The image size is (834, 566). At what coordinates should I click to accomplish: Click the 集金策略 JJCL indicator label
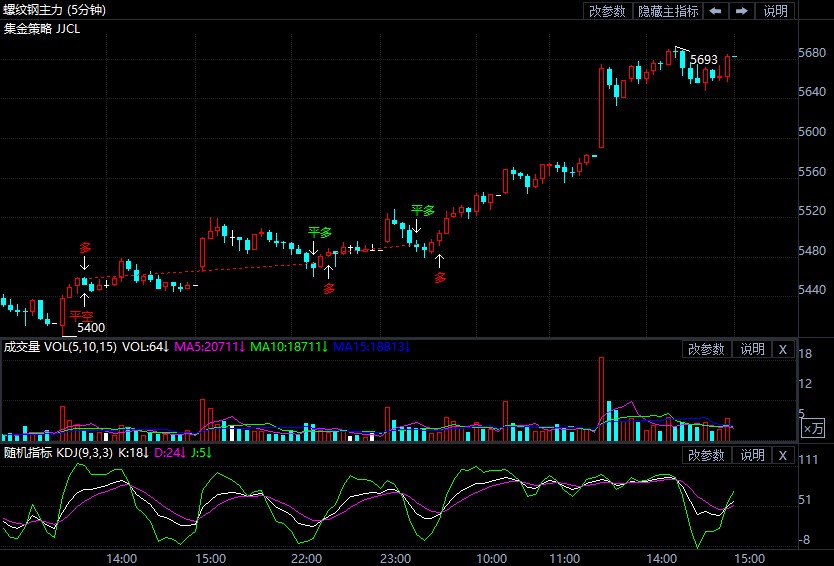[x=42, y=28]
